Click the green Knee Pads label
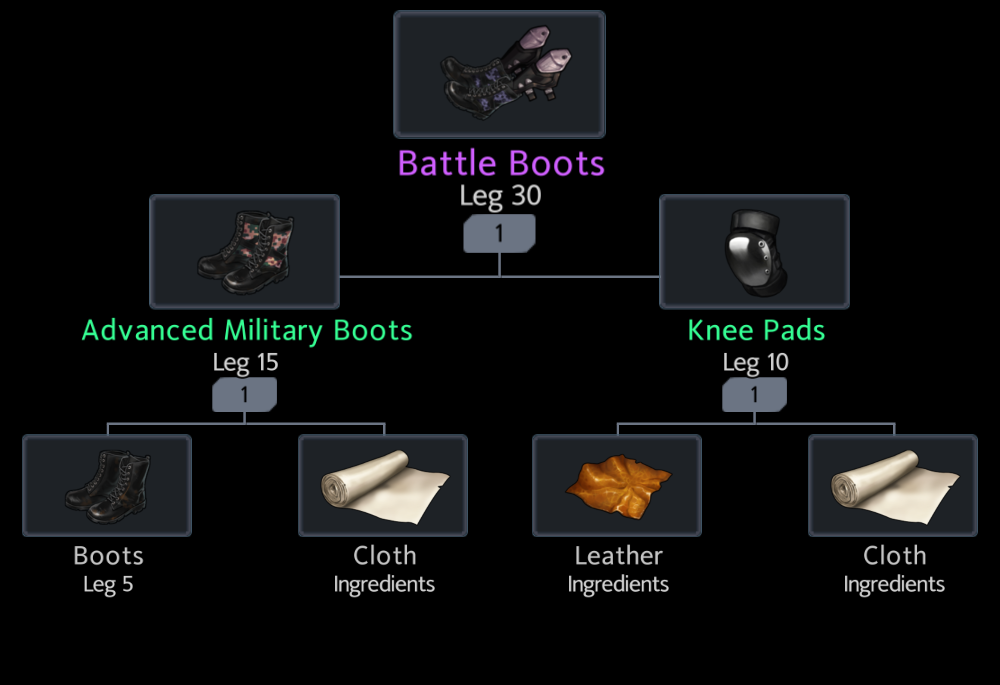 (756, 330)
